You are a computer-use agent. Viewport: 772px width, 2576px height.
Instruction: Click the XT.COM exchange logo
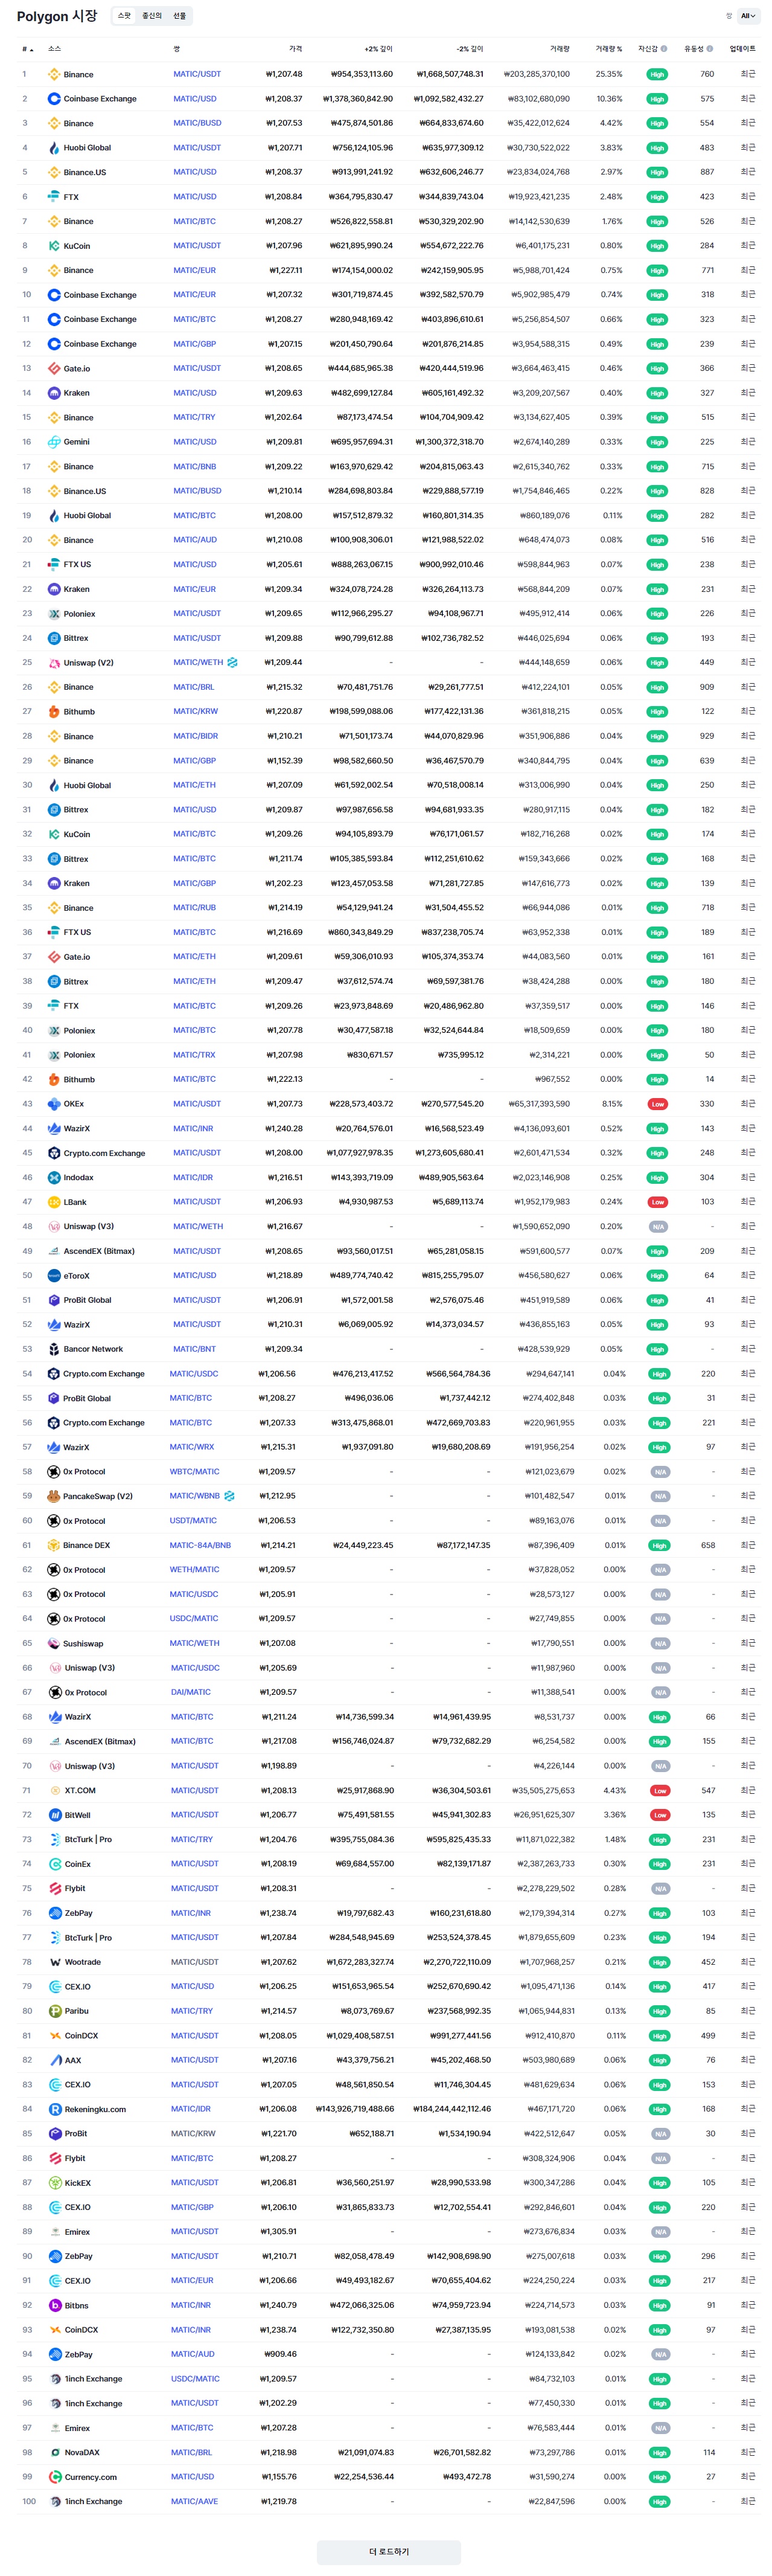(x=55, y=1790)
